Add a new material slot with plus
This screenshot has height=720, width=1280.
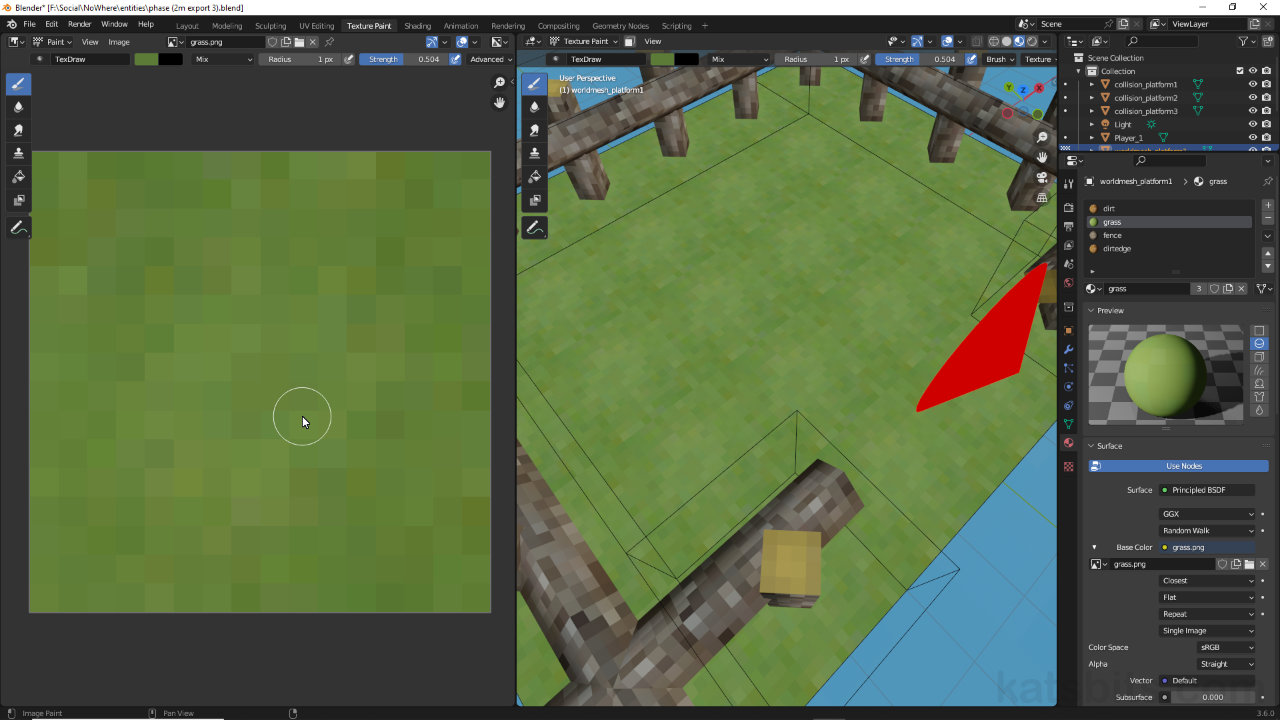pos(1268,205)
